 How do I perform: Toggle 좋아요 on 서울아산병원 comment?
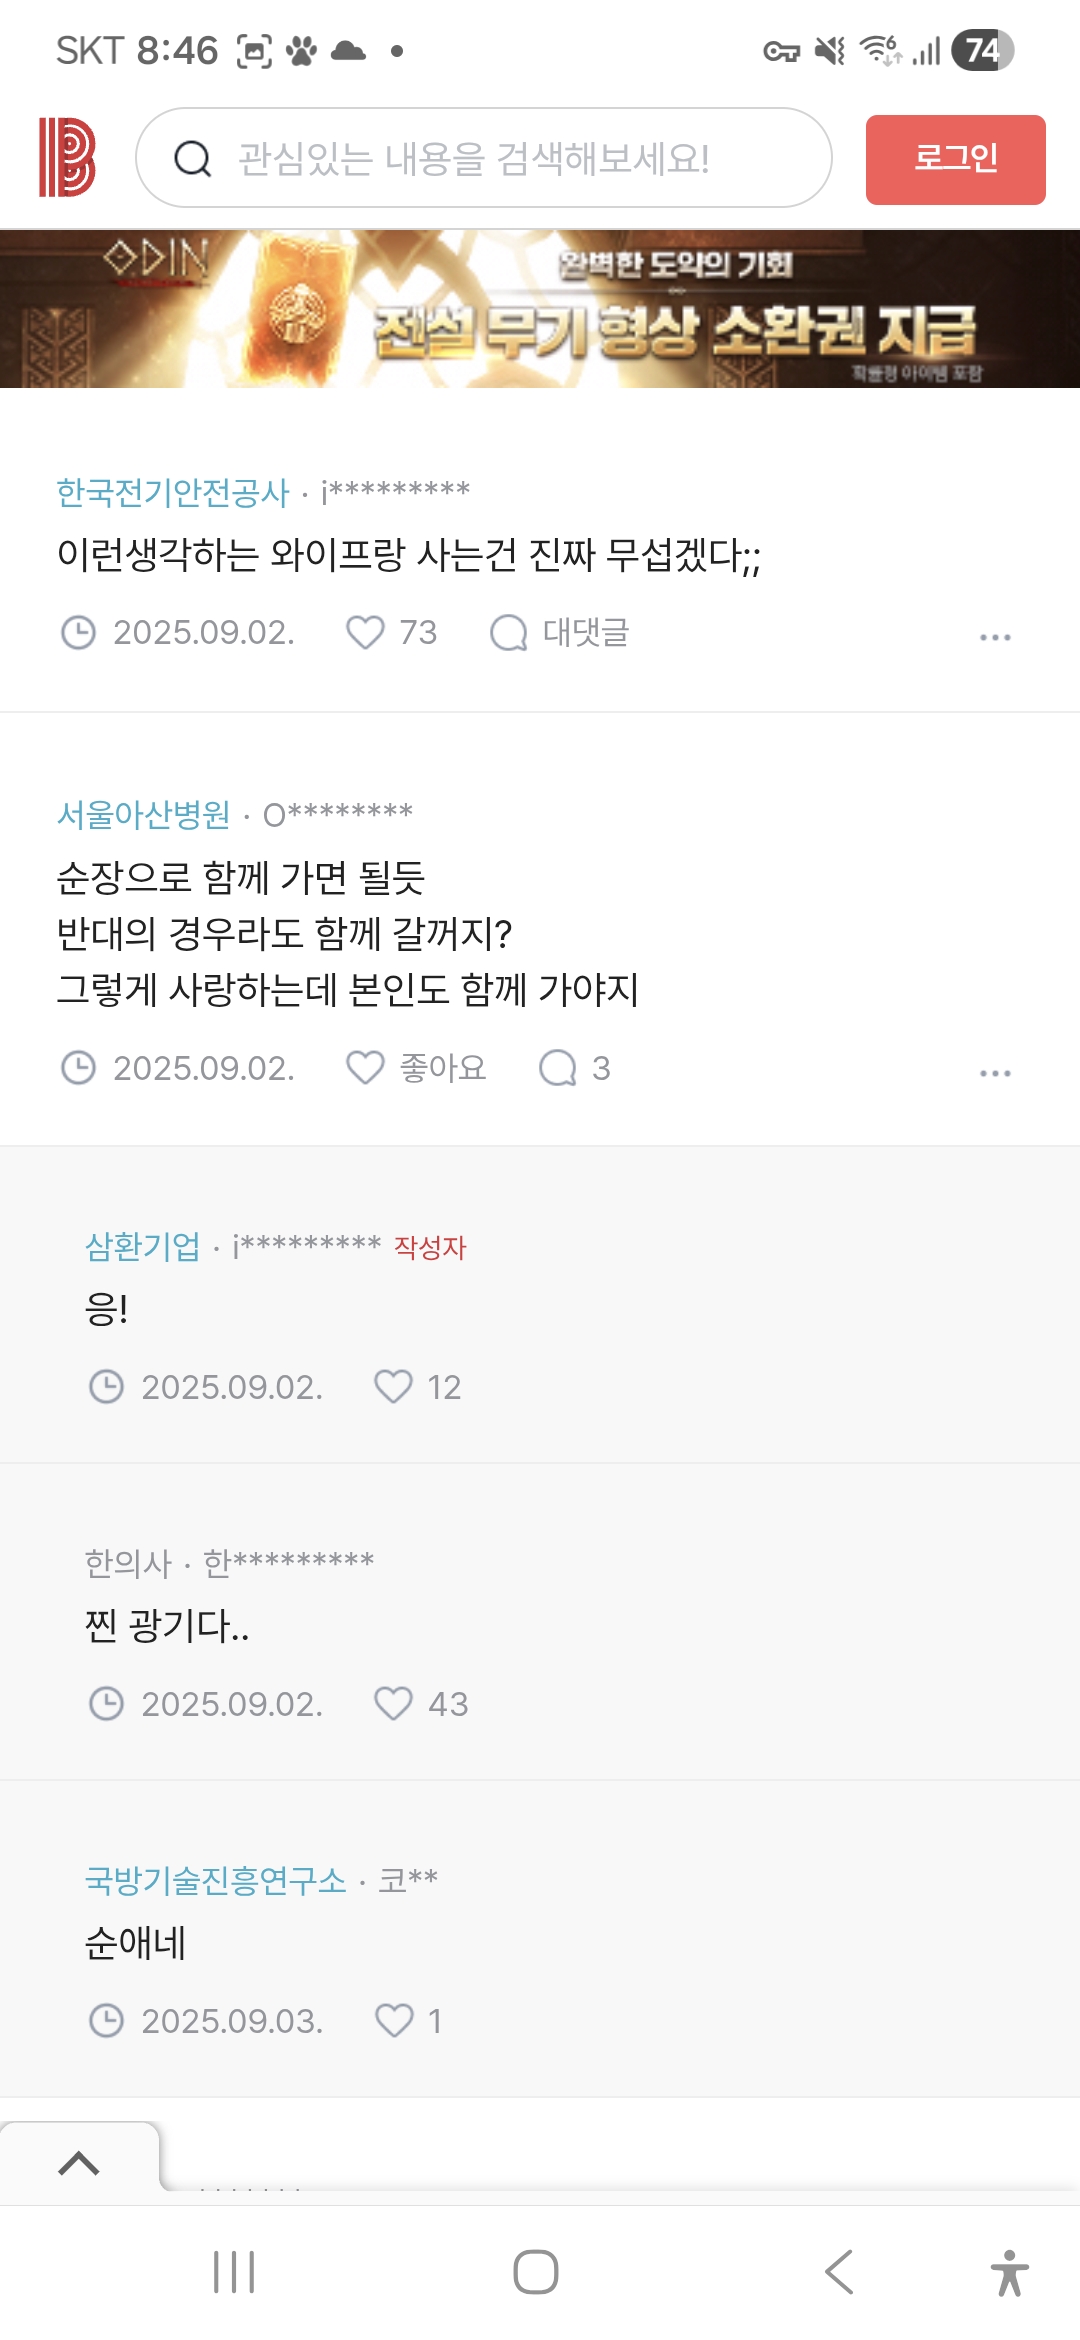tap(365, 1068)
